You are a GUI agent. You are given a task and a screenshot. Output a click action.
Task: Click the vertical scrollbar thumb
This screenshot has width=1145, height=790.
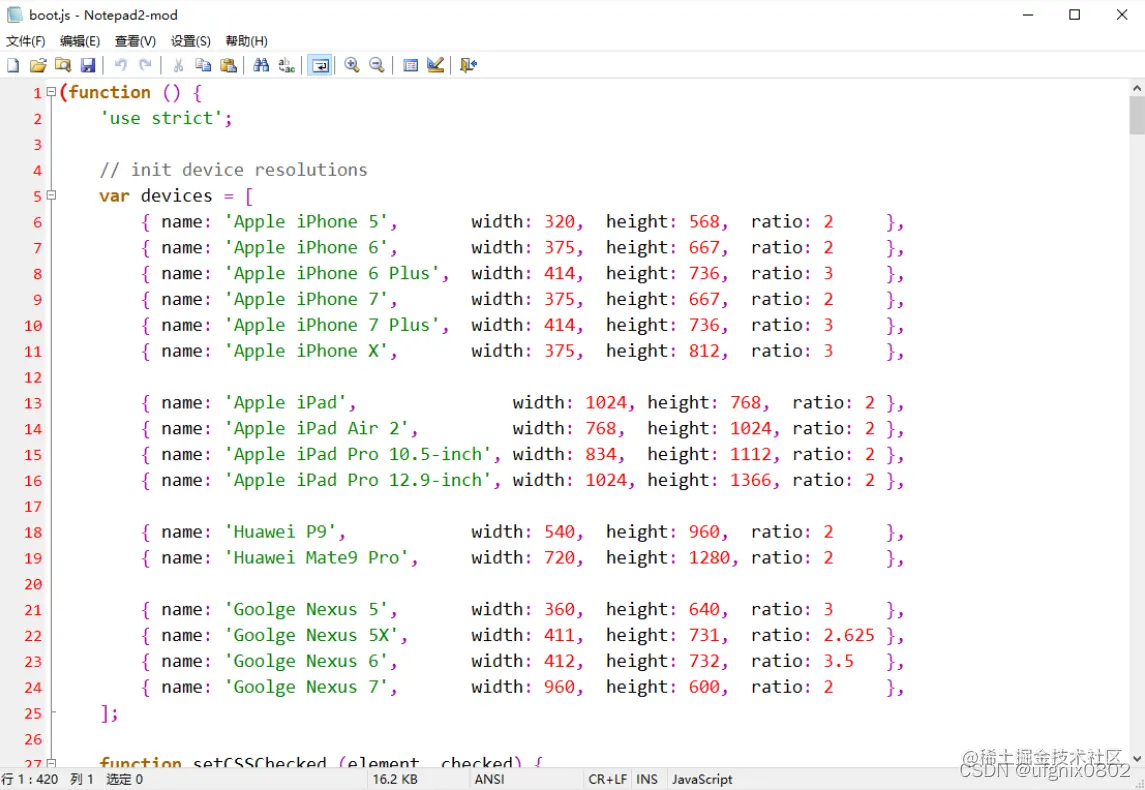click(x=1136, y=115)
